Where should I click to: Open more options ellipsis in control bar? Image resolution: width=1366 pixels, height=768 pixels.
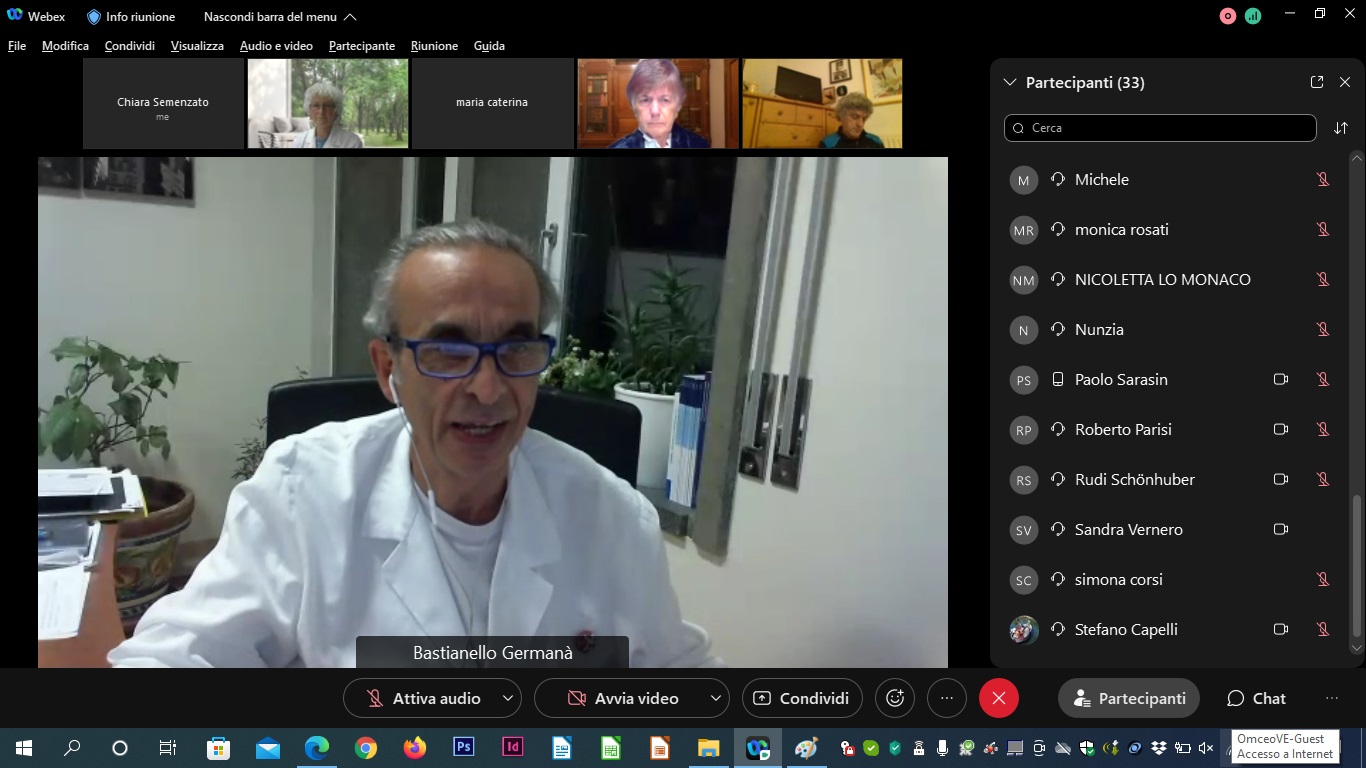[947, 698]
